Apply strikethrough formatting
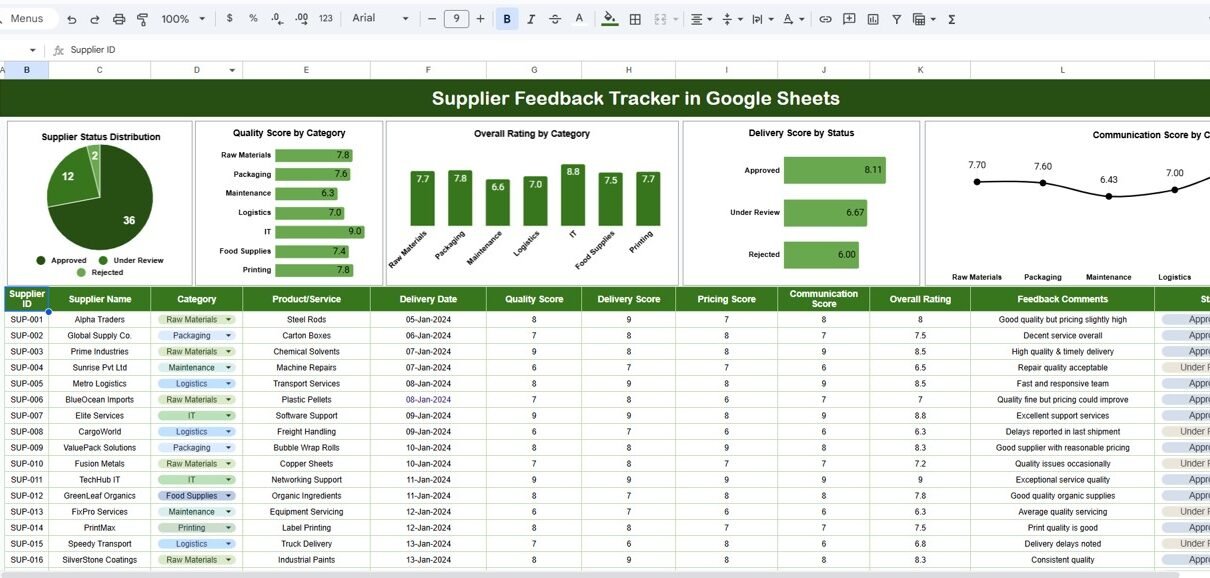This screenshot has height=578, width=1210. coord(555,19)
